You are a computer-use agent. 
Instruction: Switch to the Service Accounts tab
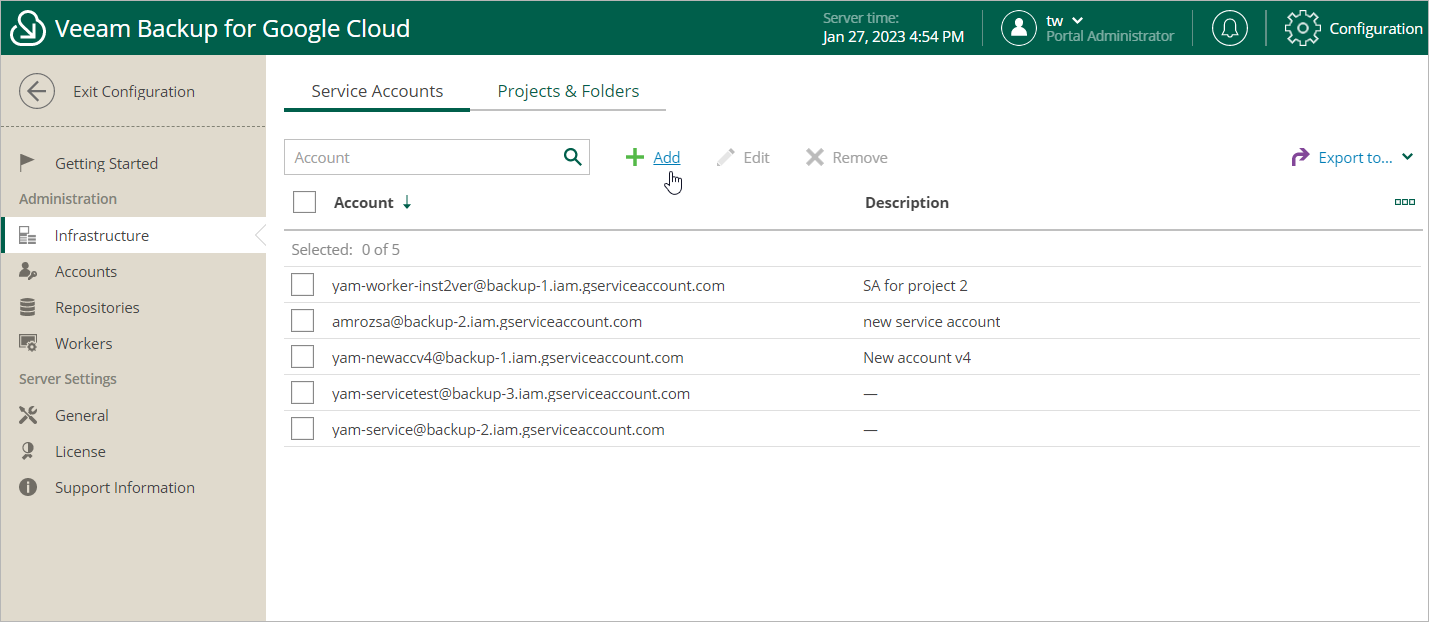[x=377, y=91]
